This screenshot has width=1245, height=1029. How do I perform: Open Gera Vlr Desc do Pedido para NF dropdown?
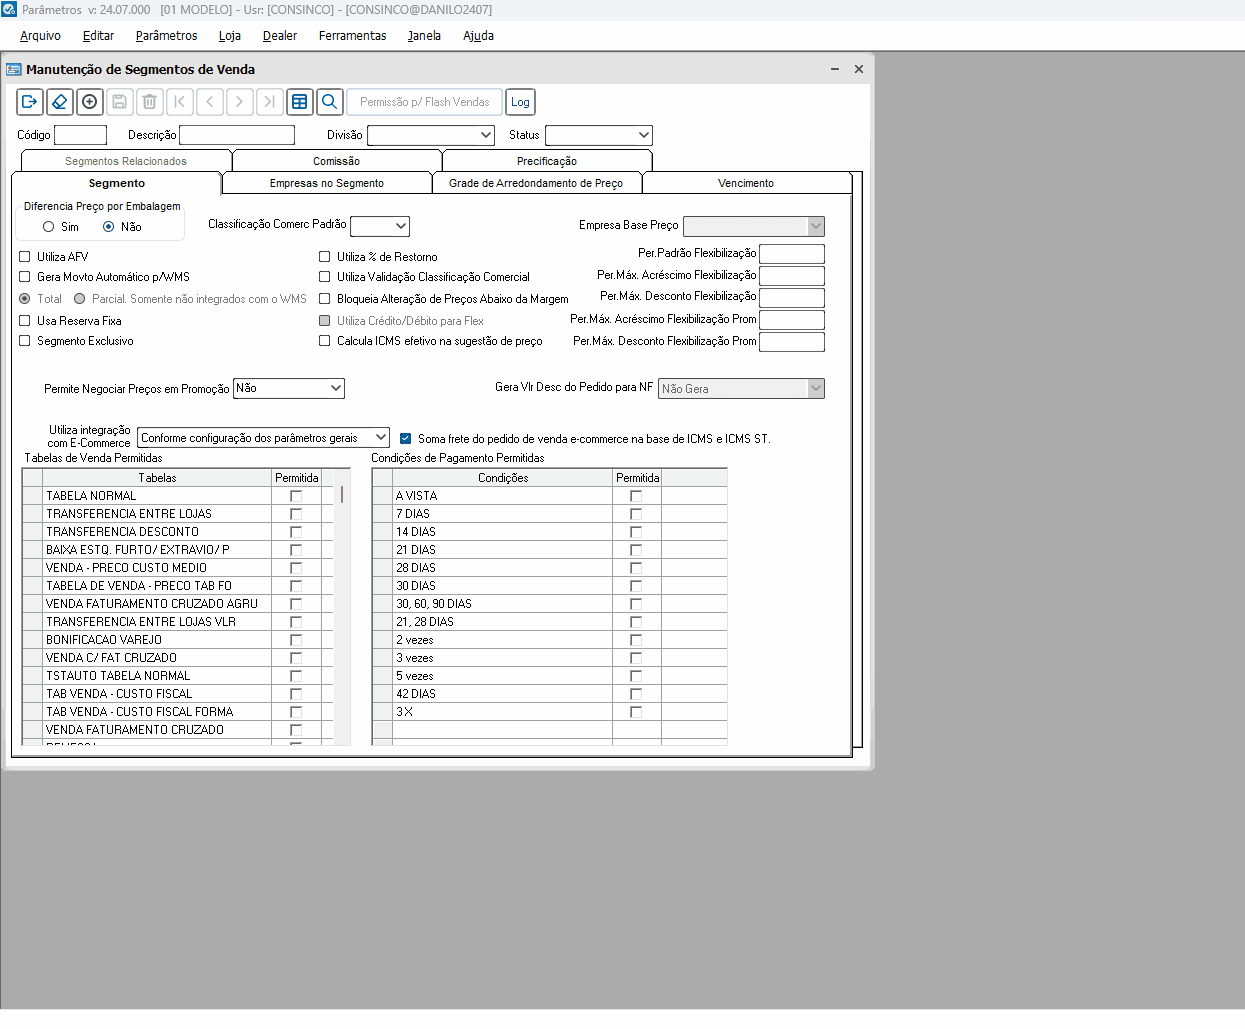[741, 388]
